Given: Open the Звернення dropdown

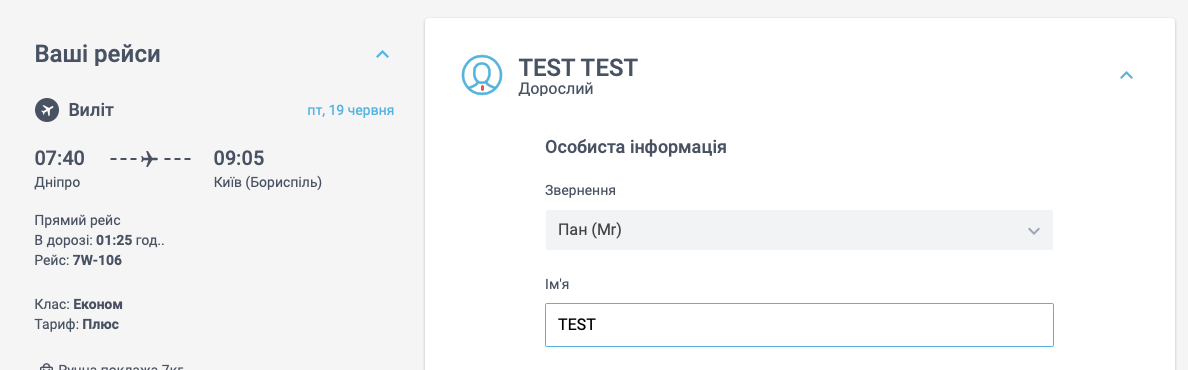Looking at the screenshot, I should (799, 230).
